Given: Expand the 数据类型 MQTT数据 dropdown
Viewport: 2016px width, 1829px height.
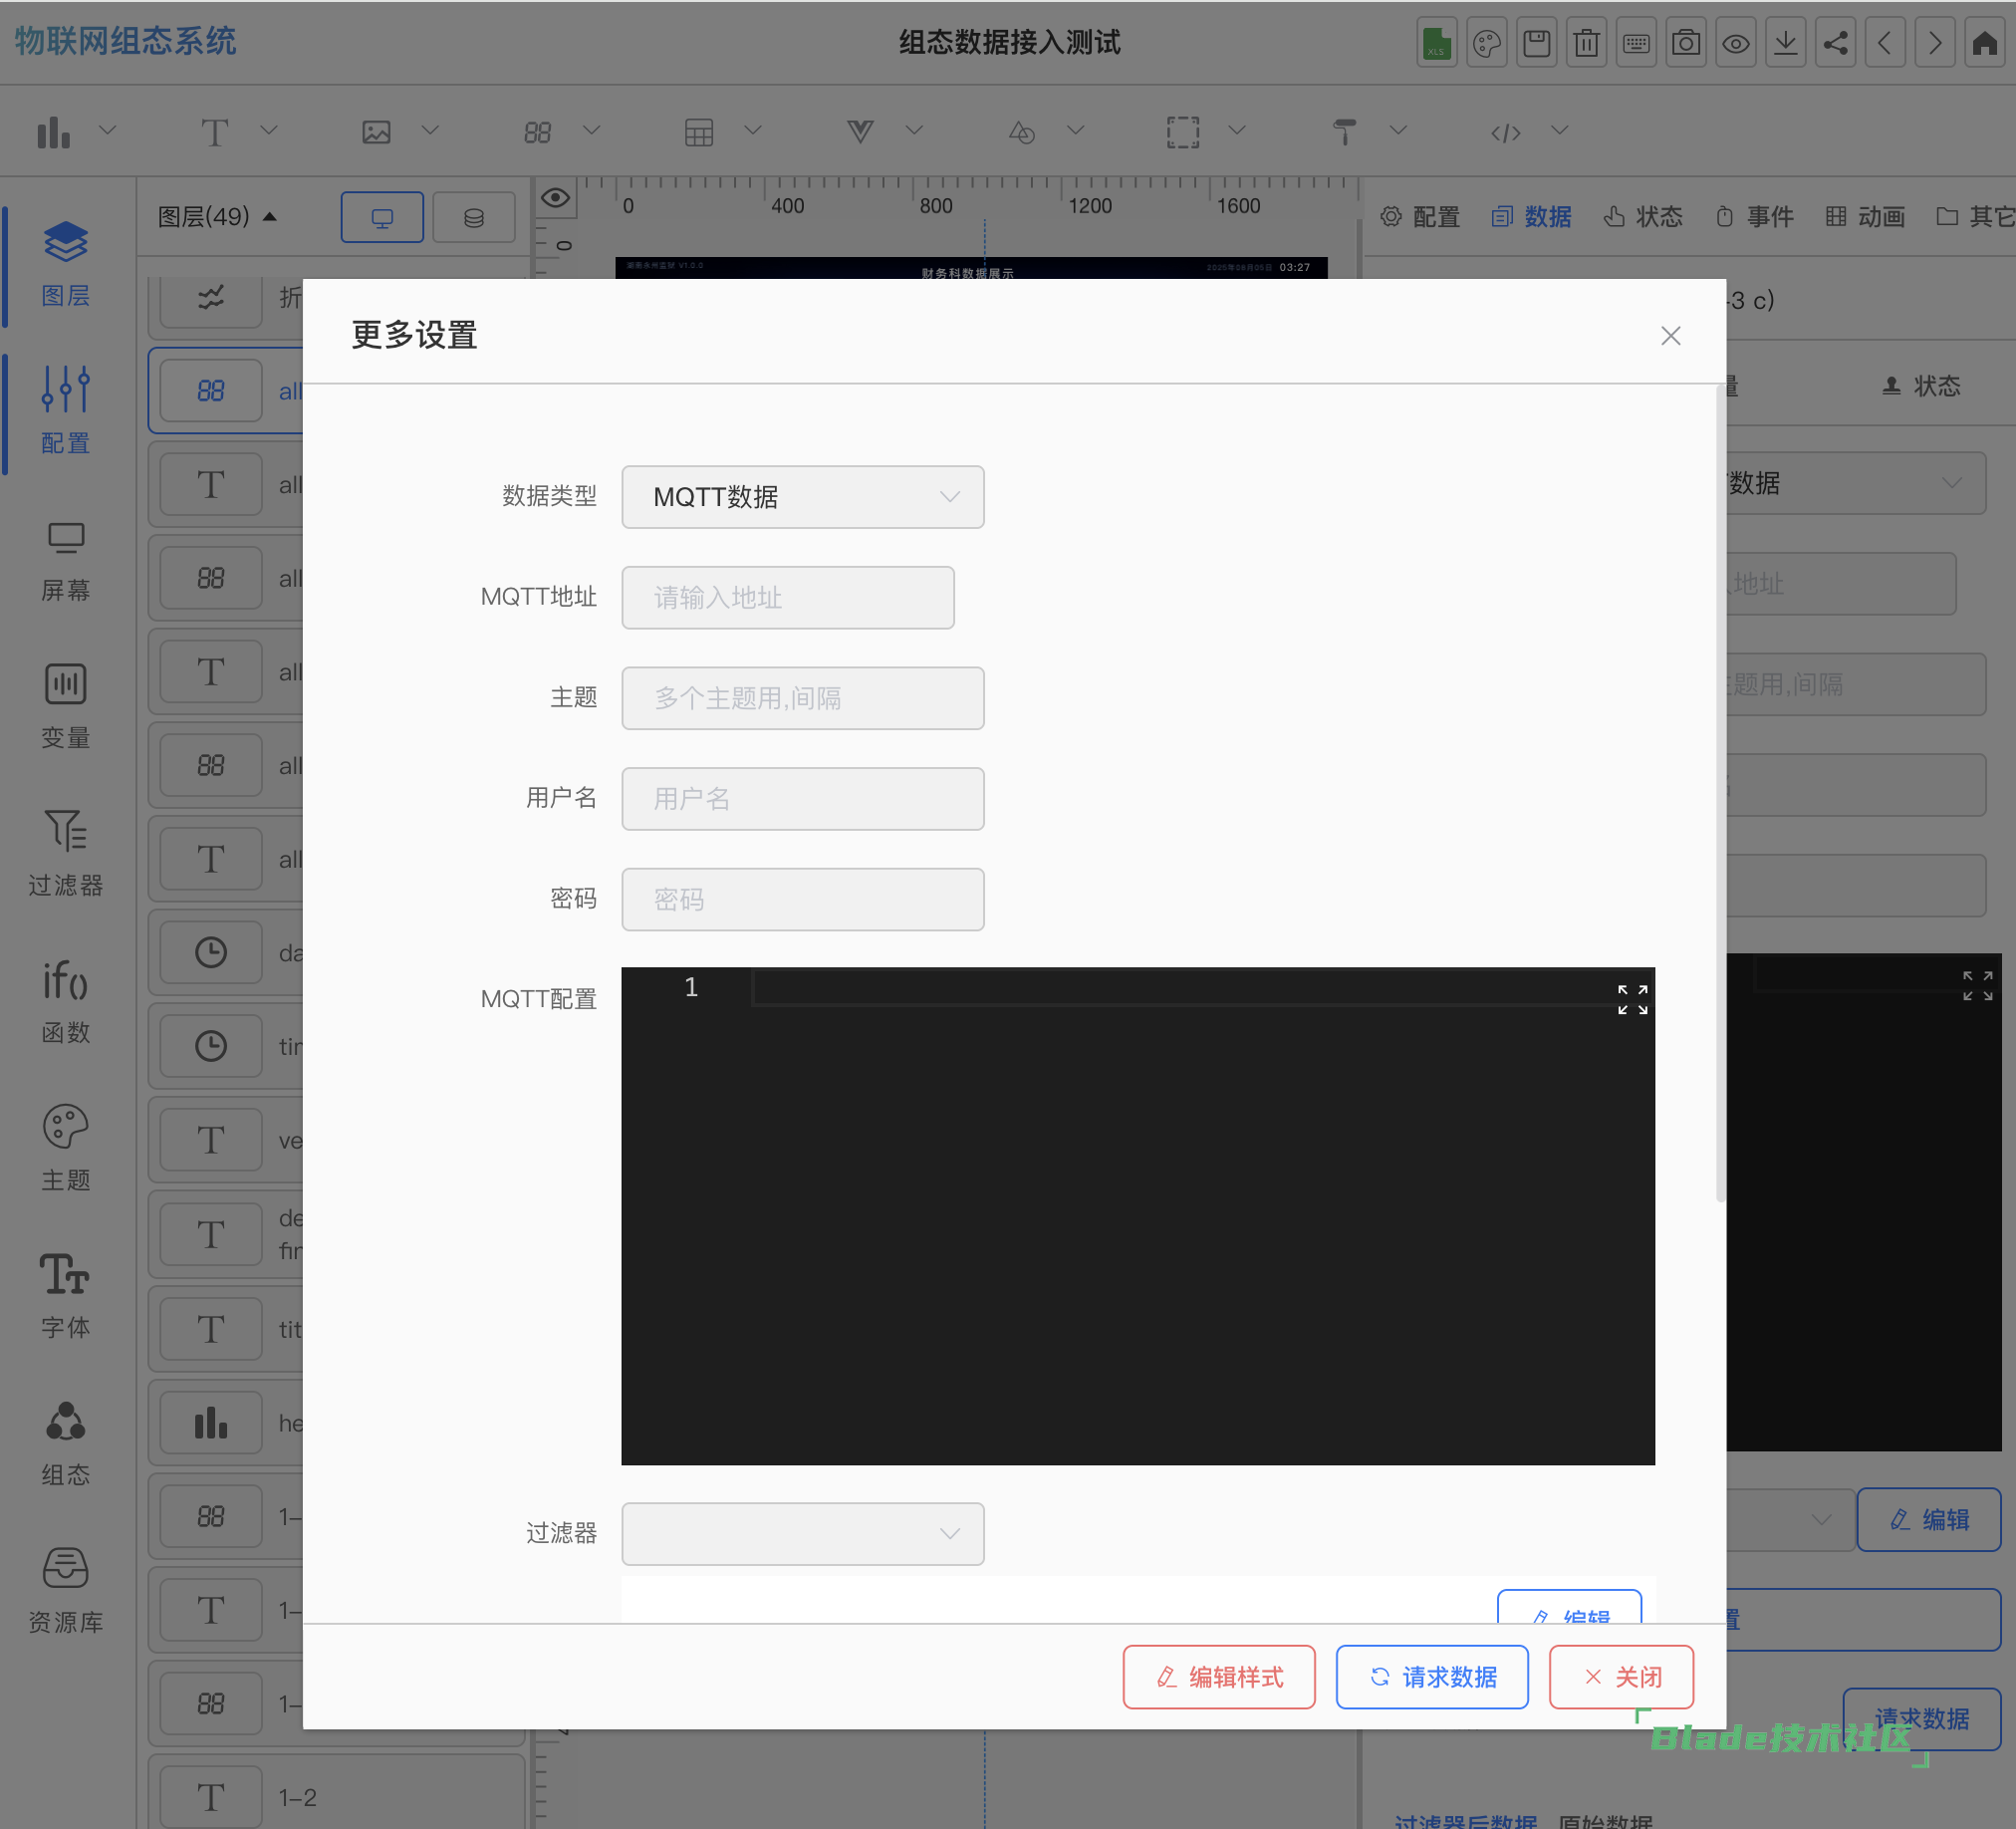Looking at the screenshot, I should coord(803,497).
